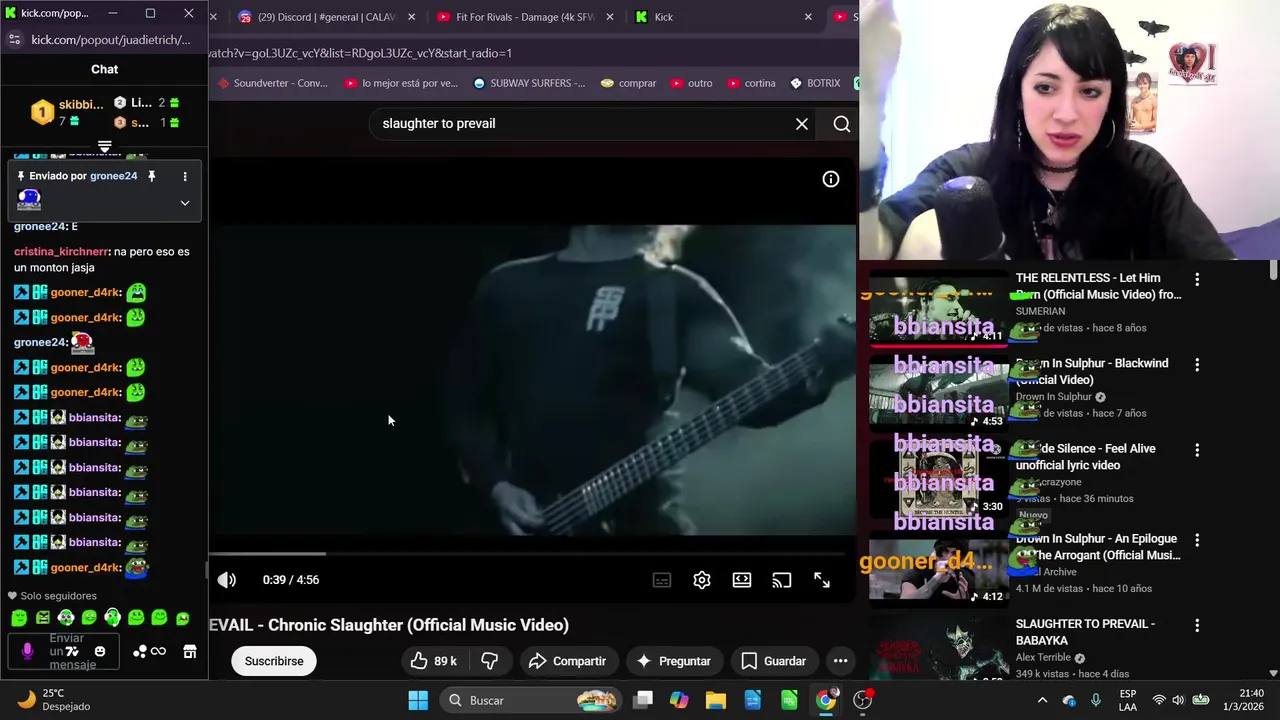Viewport: 1280px width, 720px height.
Task: Click the chat message input box
Action: (65, 652)
